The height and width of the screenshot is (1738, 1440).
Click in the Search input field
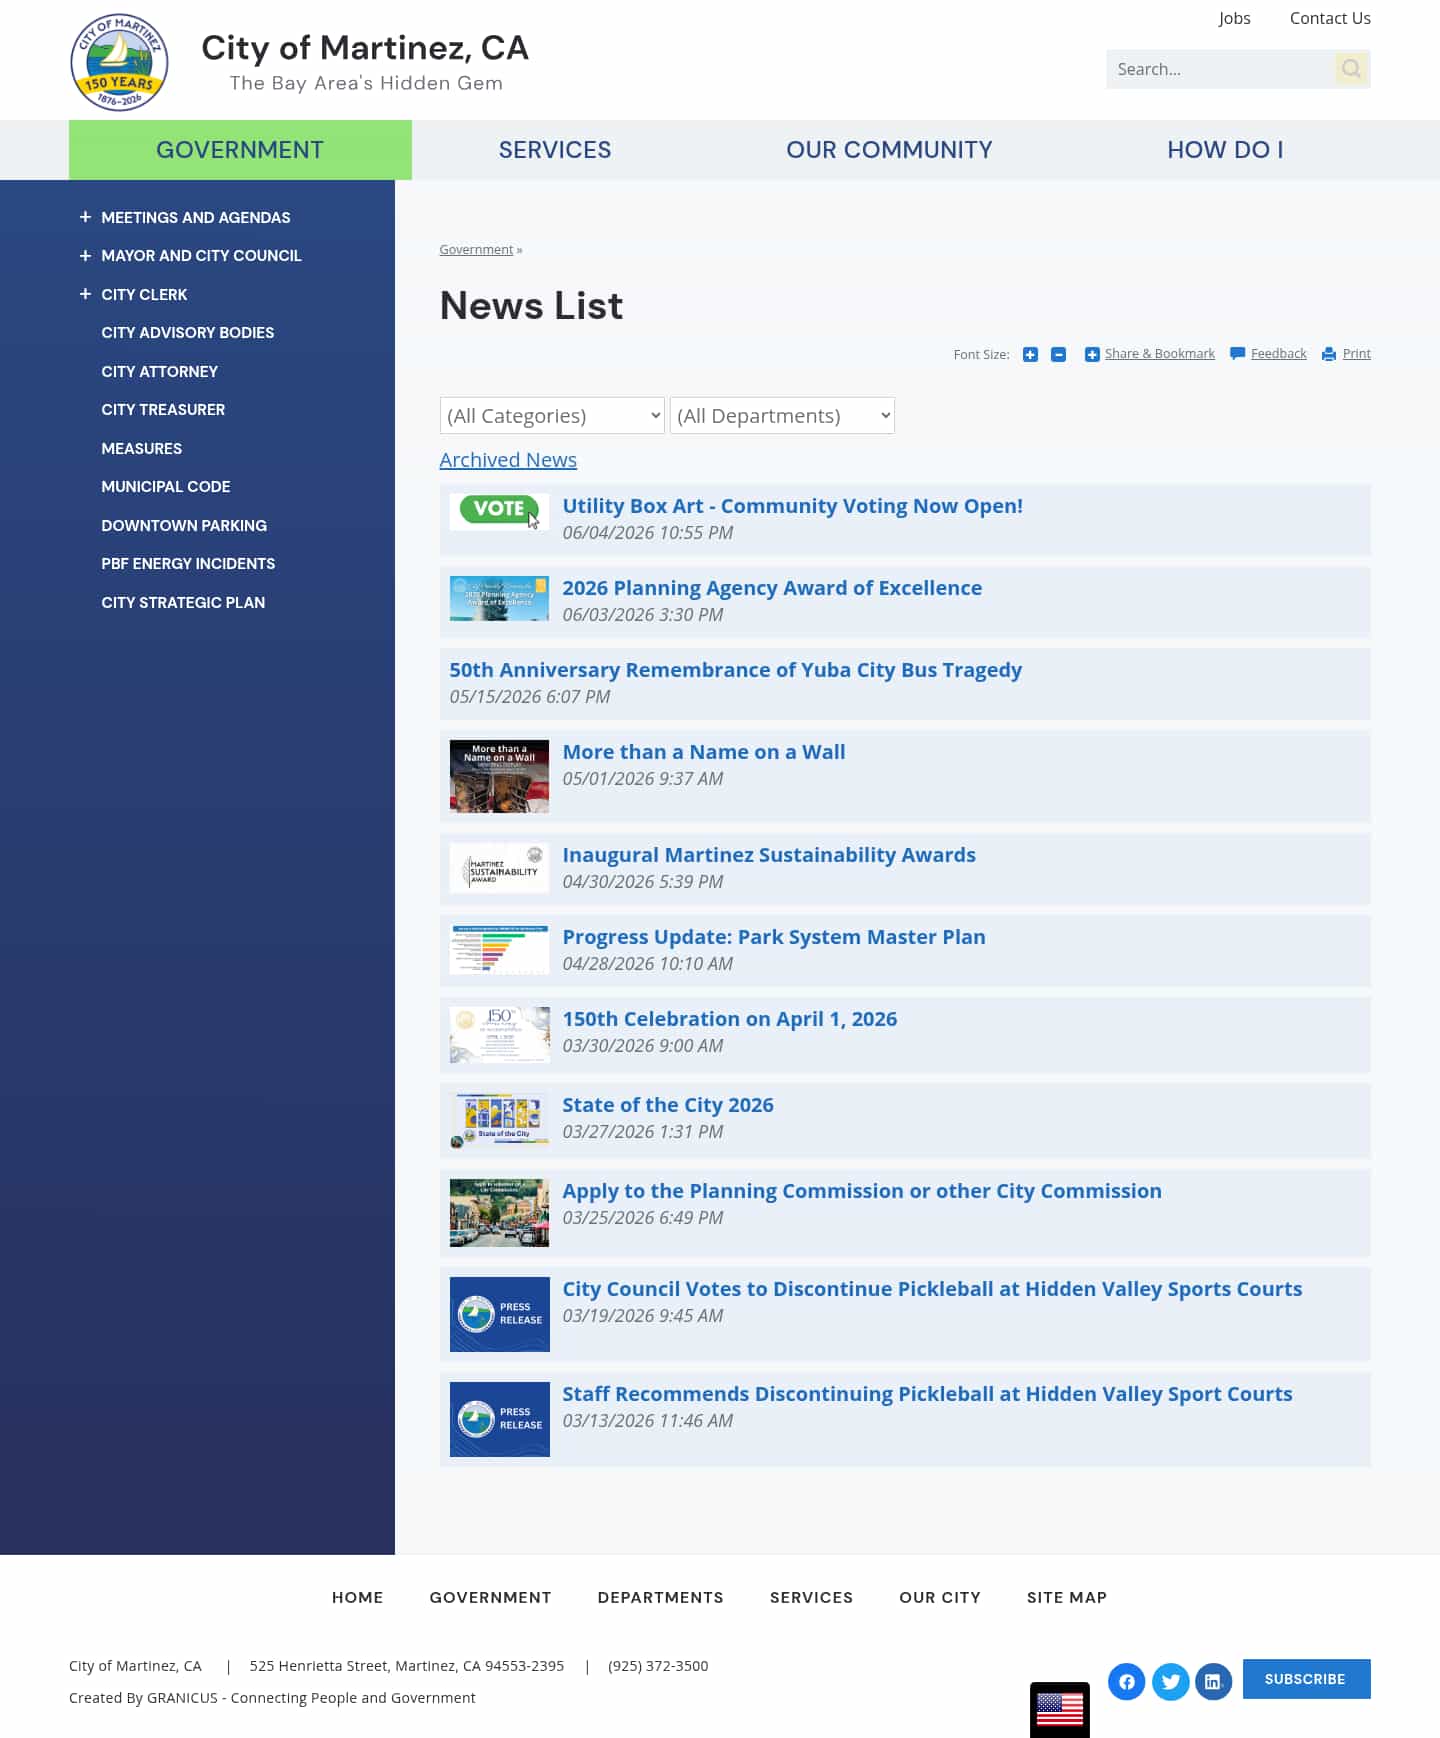click(x=1220, y=69)
